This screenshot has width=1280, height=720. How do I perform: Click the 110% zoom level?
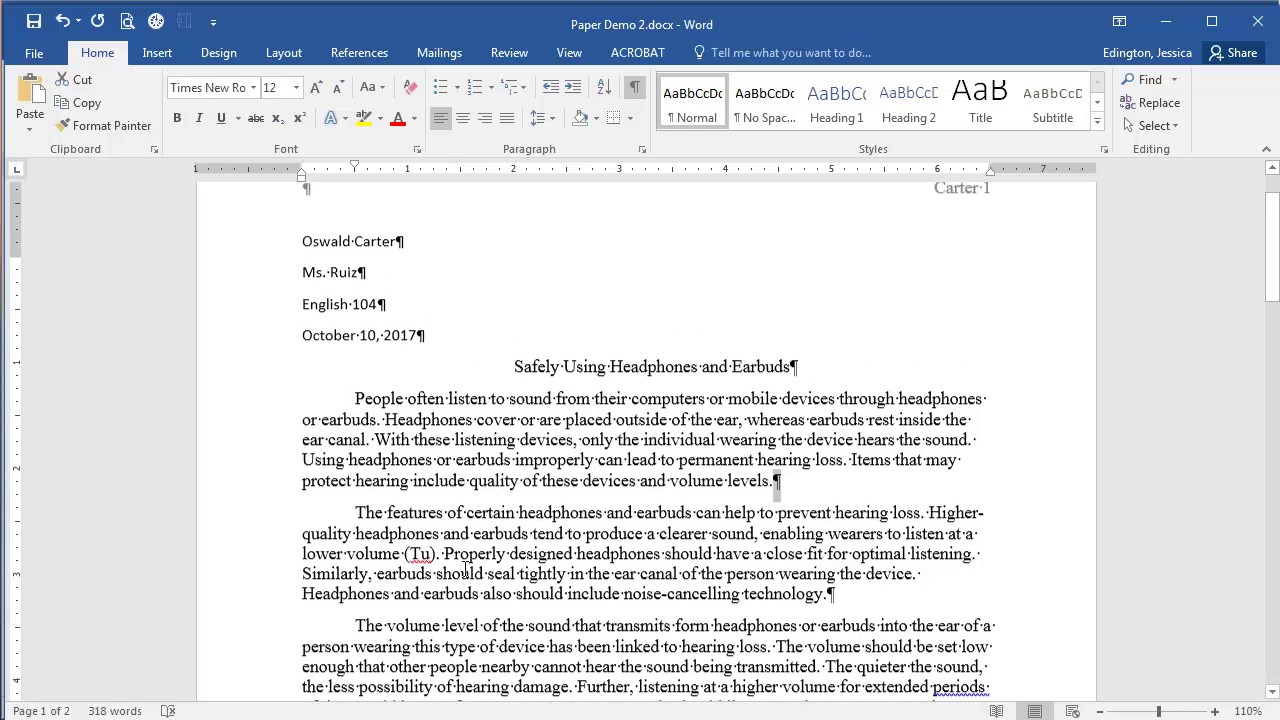pyautogui.click(x=1248, y=711)
